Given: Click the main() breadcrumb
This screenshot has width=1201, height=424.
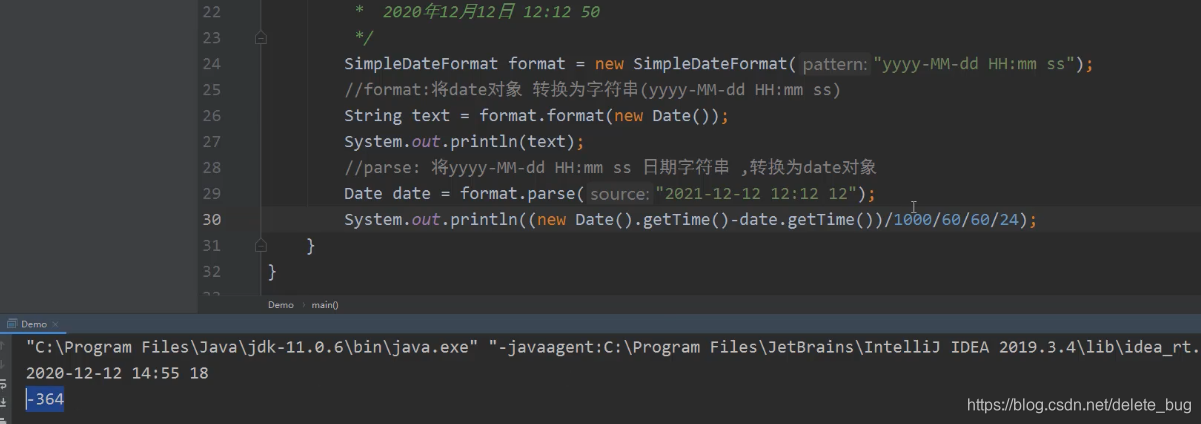Looking at the screenshot, I should (x=325, y=304).
